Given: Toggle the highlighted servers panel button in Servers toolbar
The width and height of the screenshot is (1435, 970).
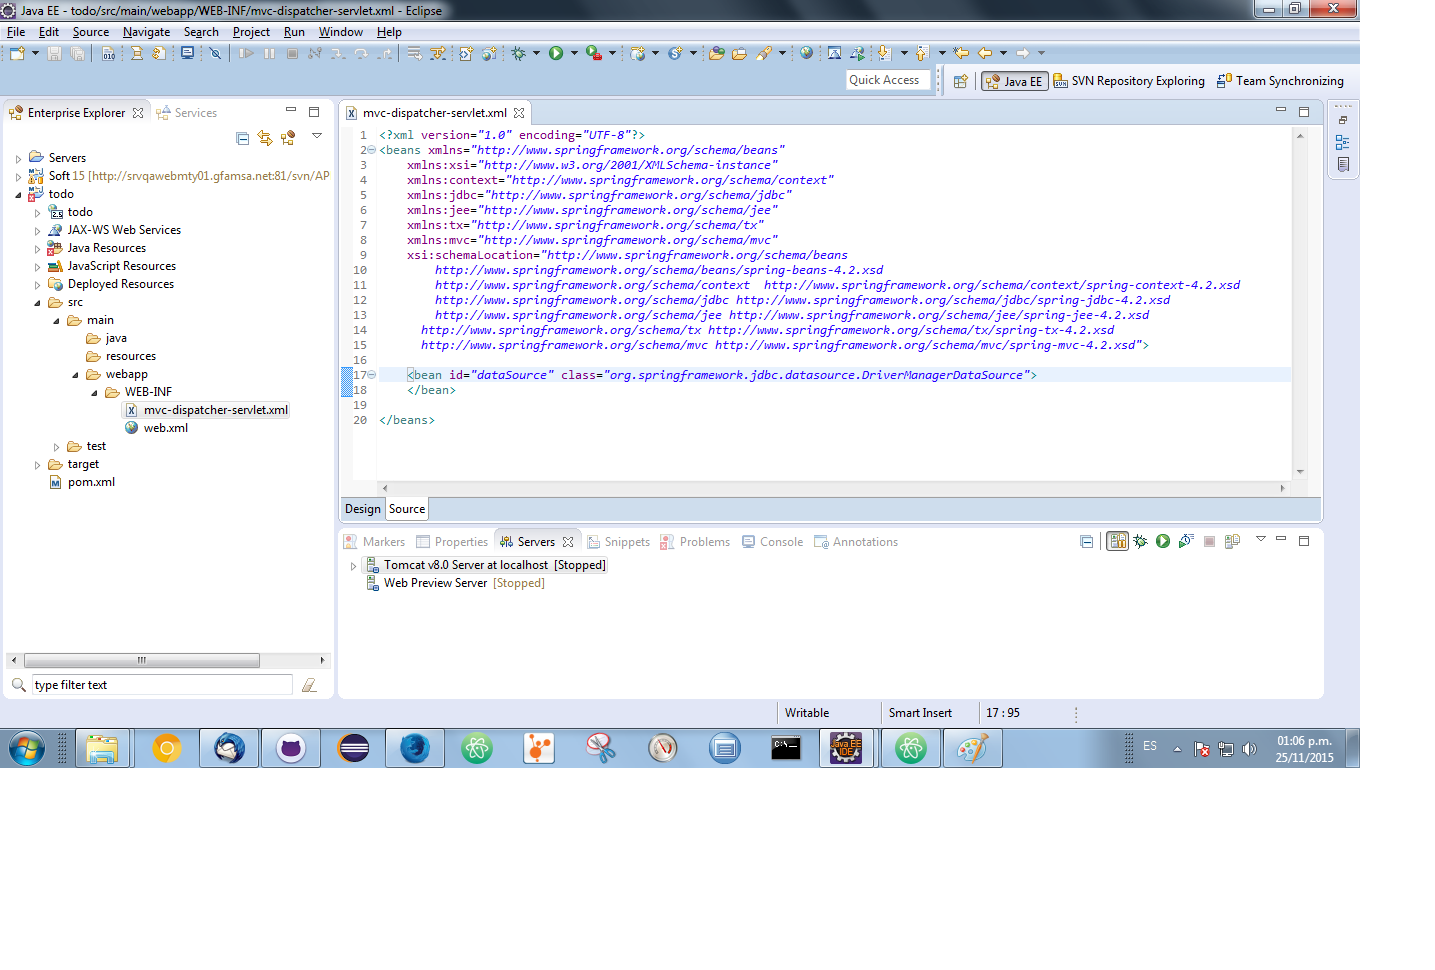Looking at the screenshot, I should pyautogui.click(x=1117, y=541).
